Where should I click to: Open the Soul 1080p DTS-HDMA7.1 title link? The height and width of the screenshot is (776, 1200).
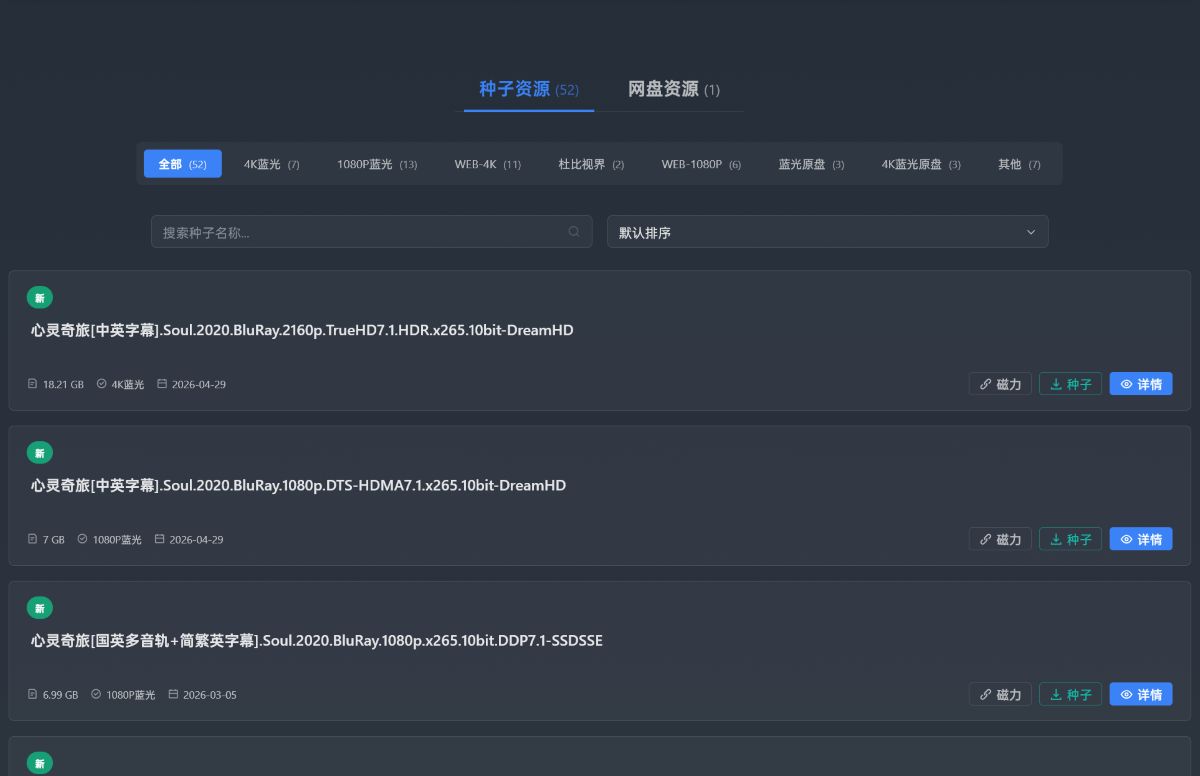(298, 486)
